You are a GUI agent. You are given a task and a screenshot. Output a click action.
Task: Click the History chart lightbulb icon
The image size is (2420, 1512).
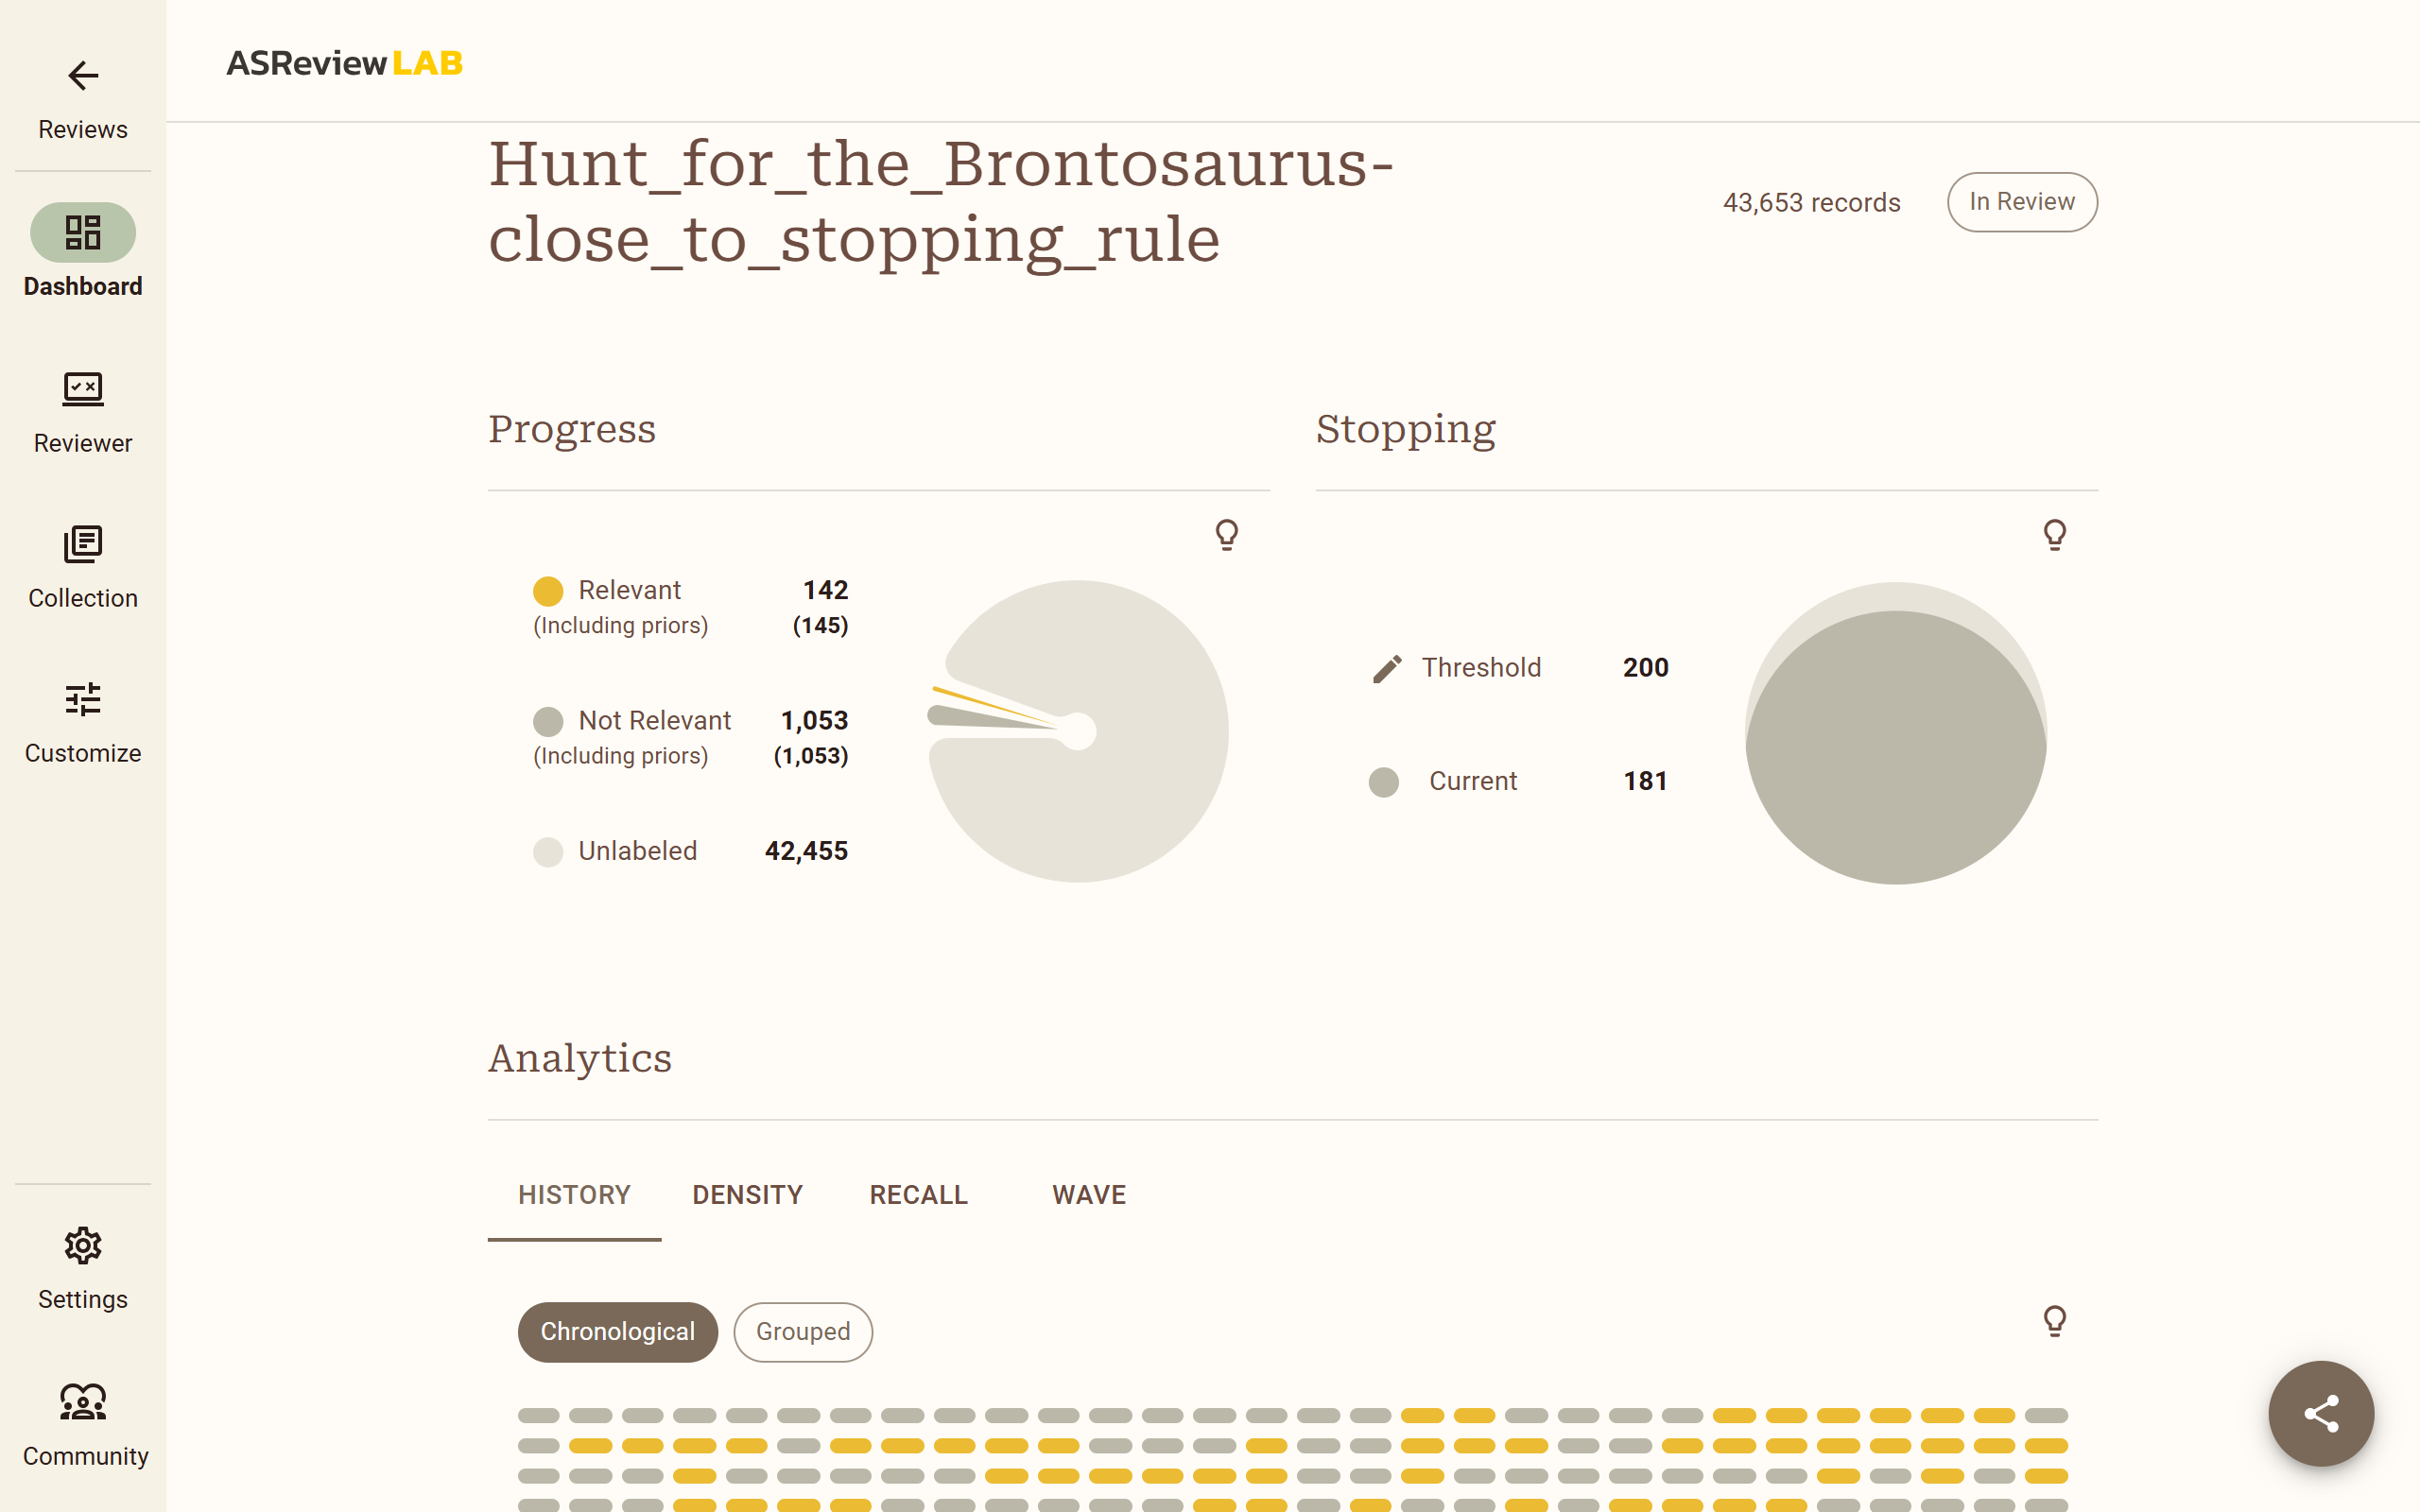(x=2055, y=1321)
